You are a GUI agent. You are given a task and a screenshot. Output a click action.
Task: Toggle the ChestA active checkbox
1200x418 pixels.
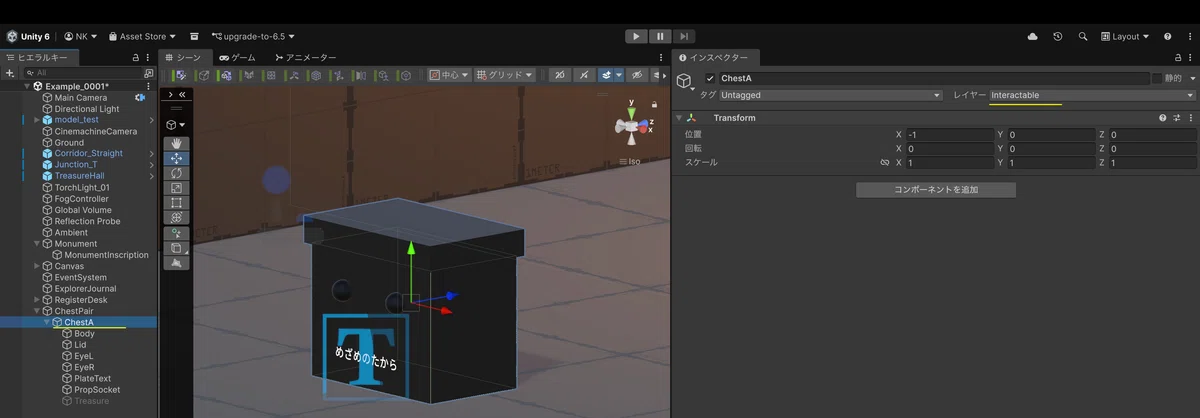click(710, 78)
